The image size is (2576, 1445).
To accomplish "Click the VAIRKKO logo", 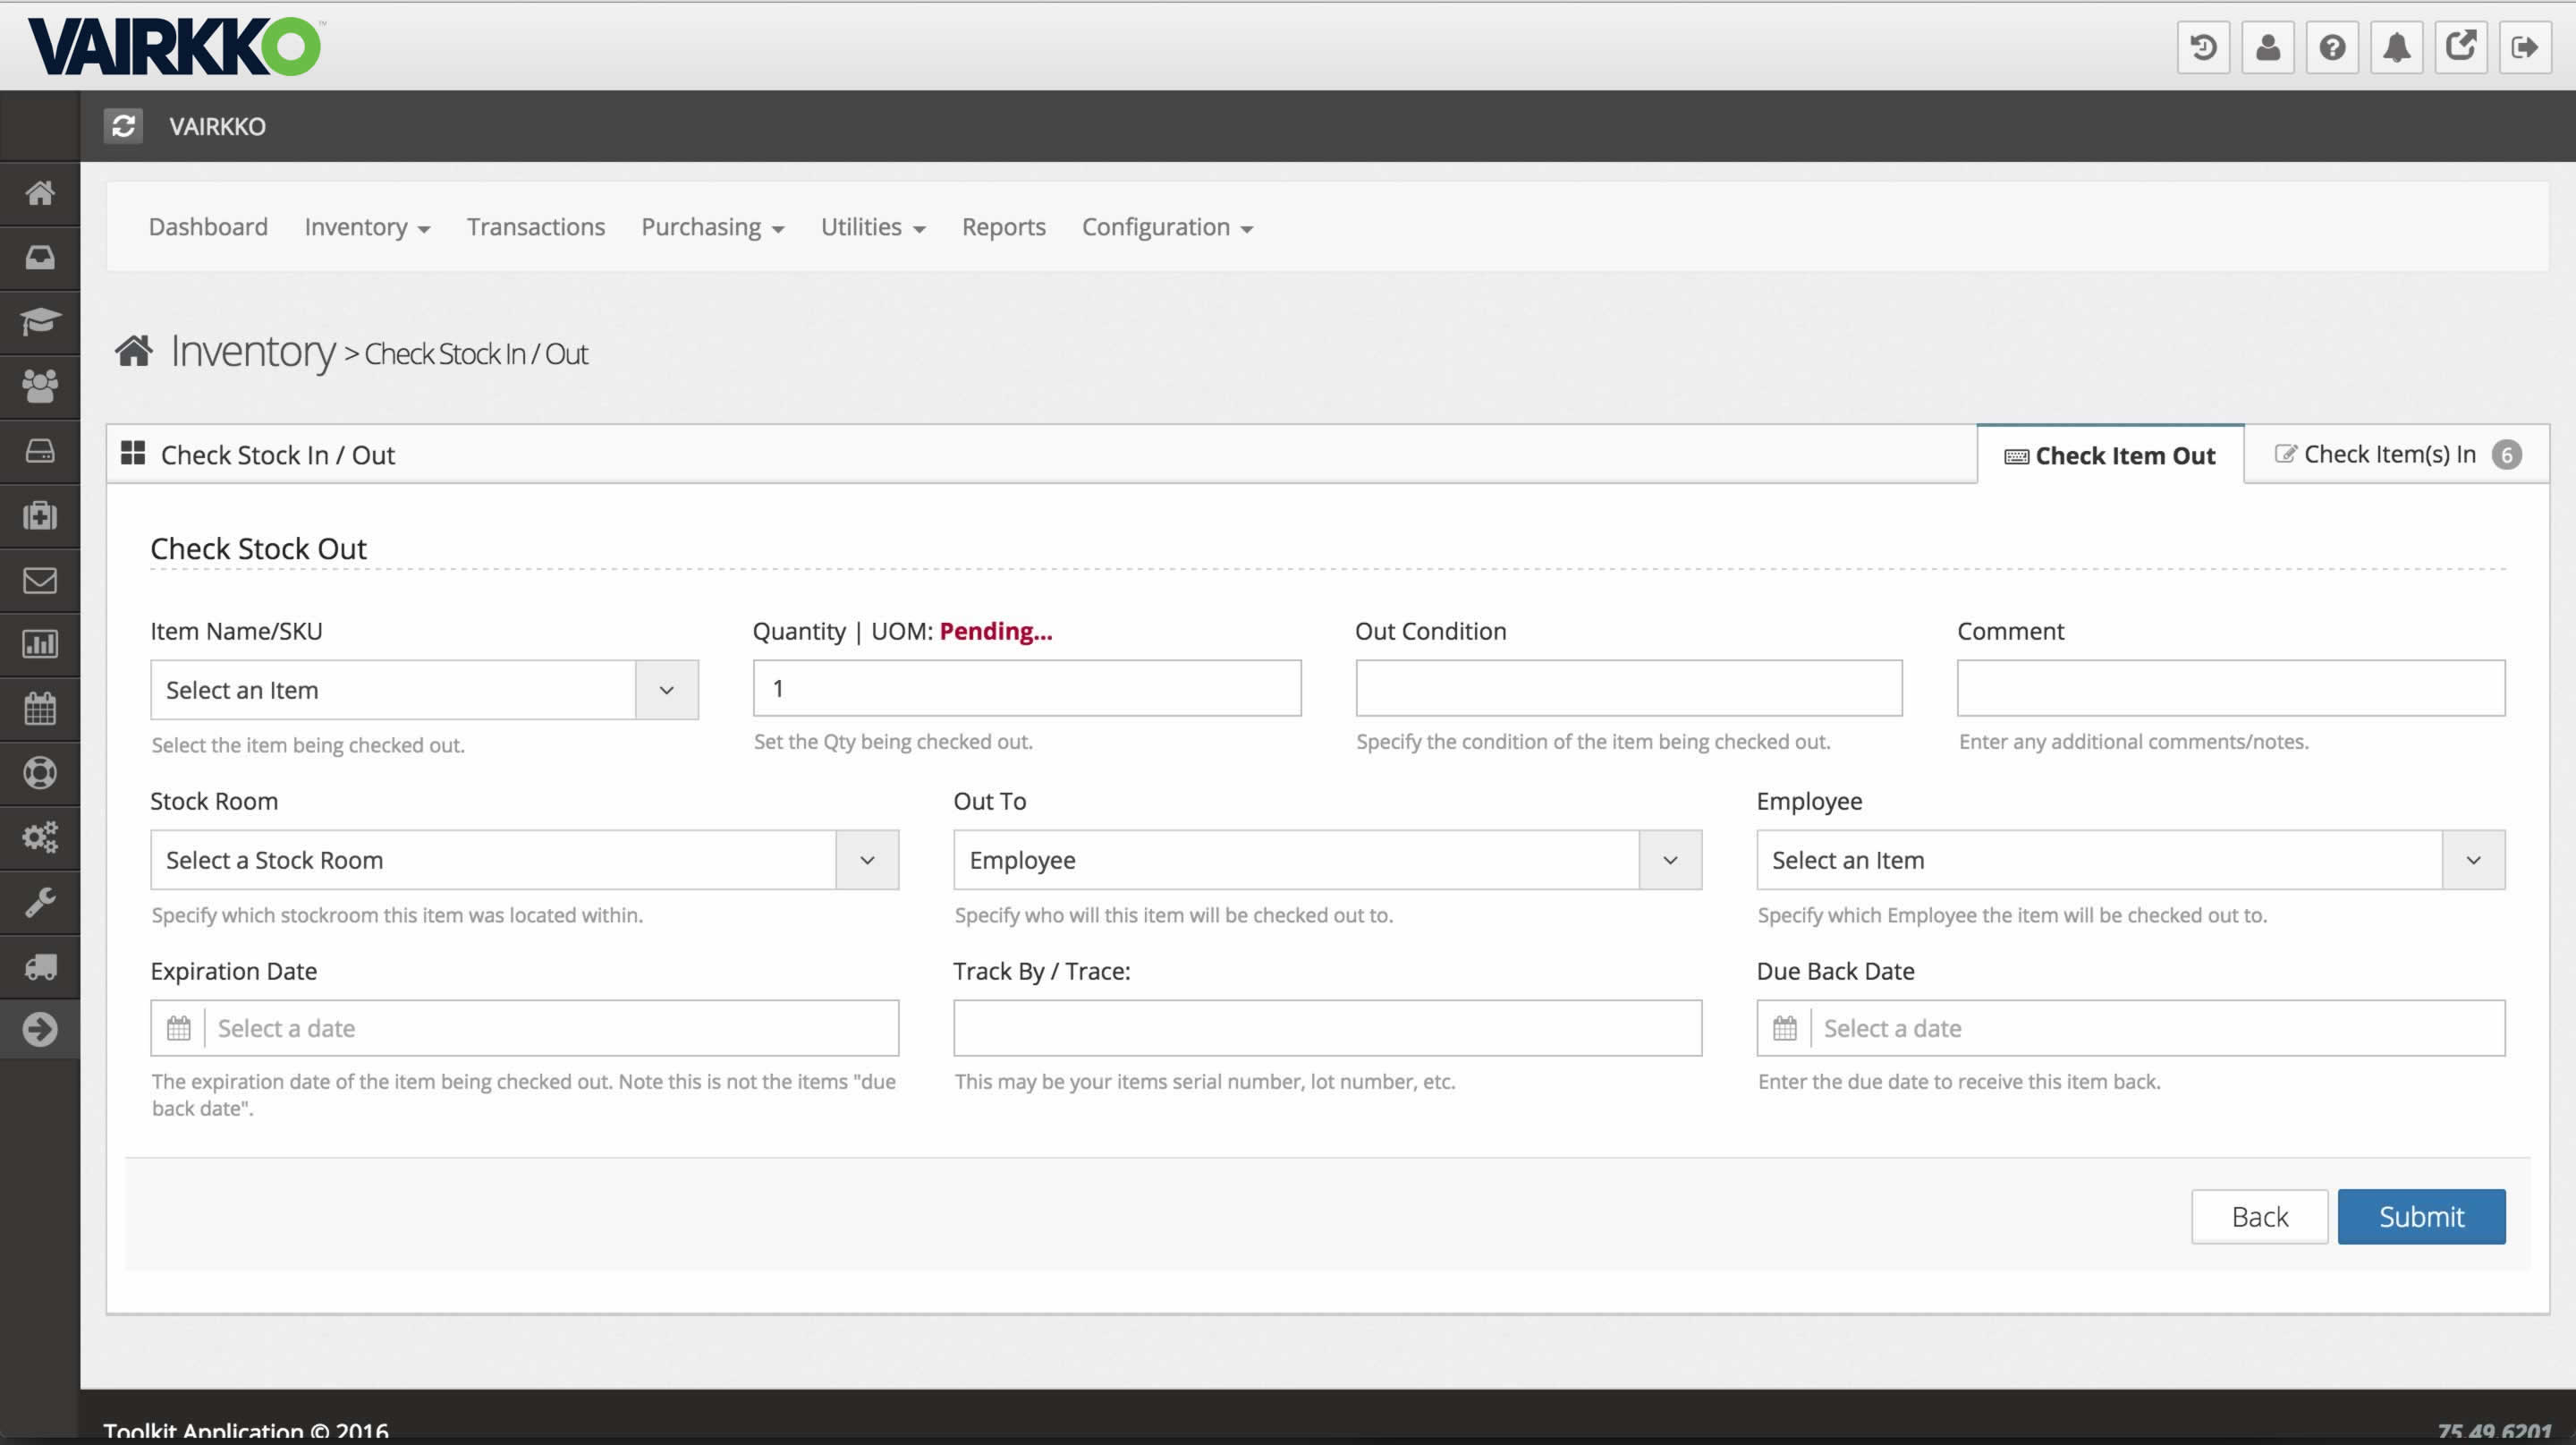I will [x=174, y=47].
